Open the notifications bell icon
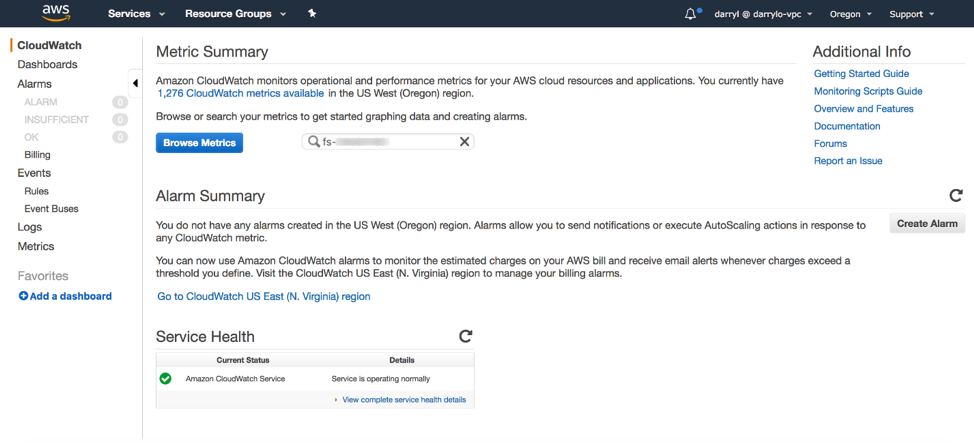This screenshot has height=443, width=974. coord(690,14)
